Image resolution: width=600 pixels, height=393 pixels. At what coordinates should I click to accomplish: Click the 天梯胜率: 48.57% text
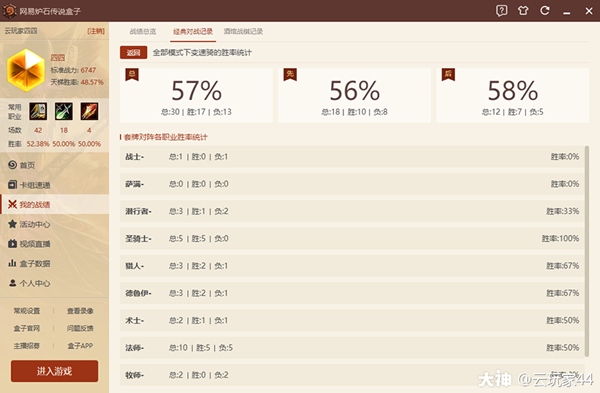(x=77, y=82)
